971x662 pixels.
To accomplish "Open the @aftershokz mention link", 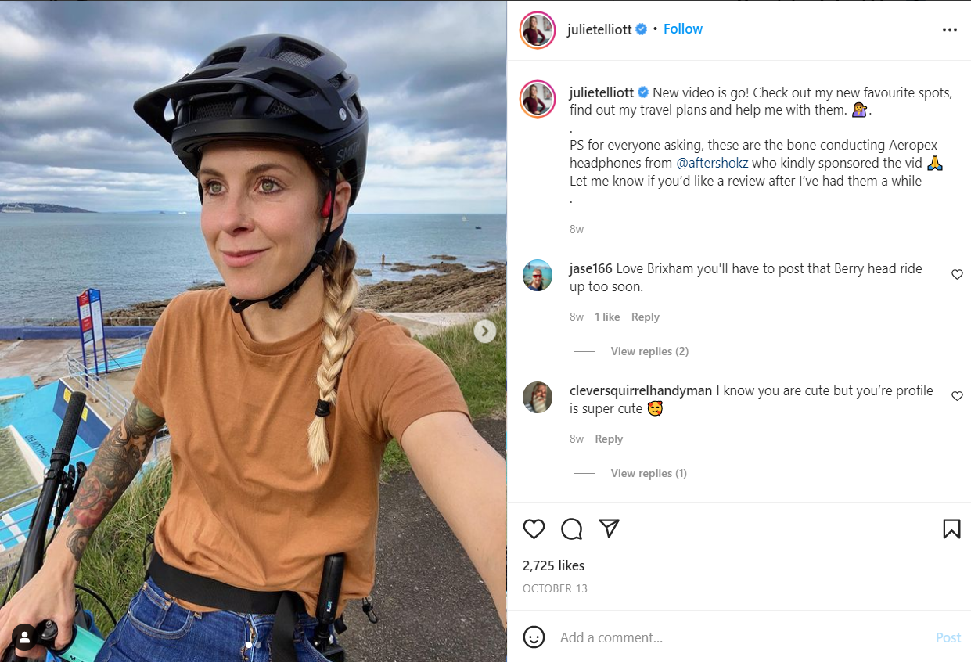I will [713, 162].
